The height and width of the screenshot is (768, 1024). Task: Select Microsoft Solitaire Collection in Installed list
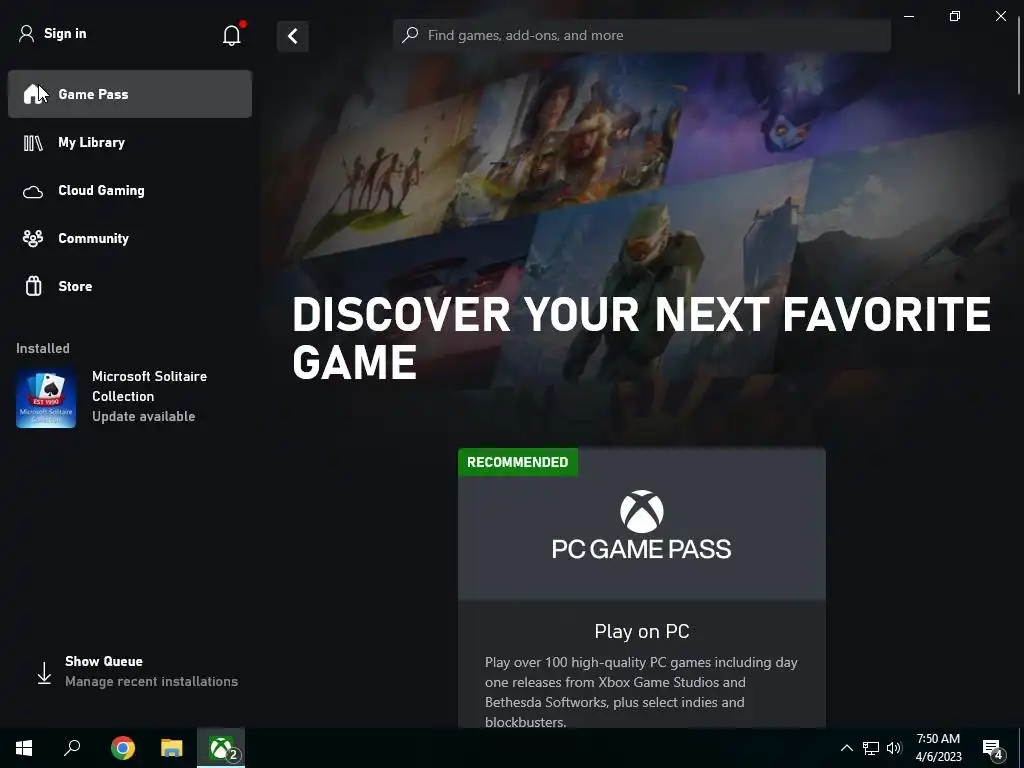(x=130, y=396)
